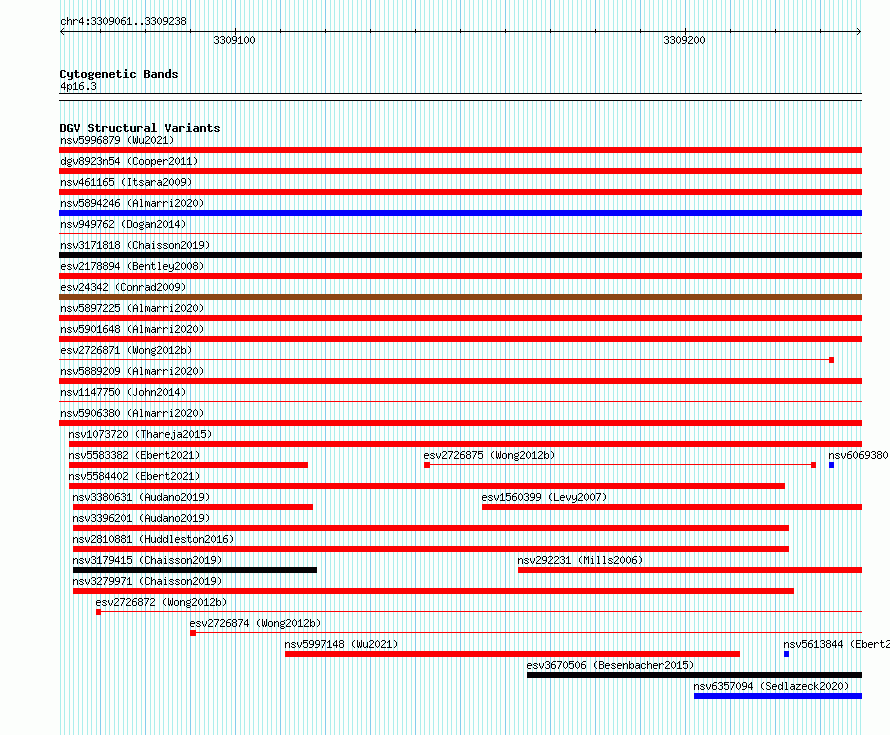Click the DGV Structural Variants track title
890x735 pixels.
click(140, 128)
